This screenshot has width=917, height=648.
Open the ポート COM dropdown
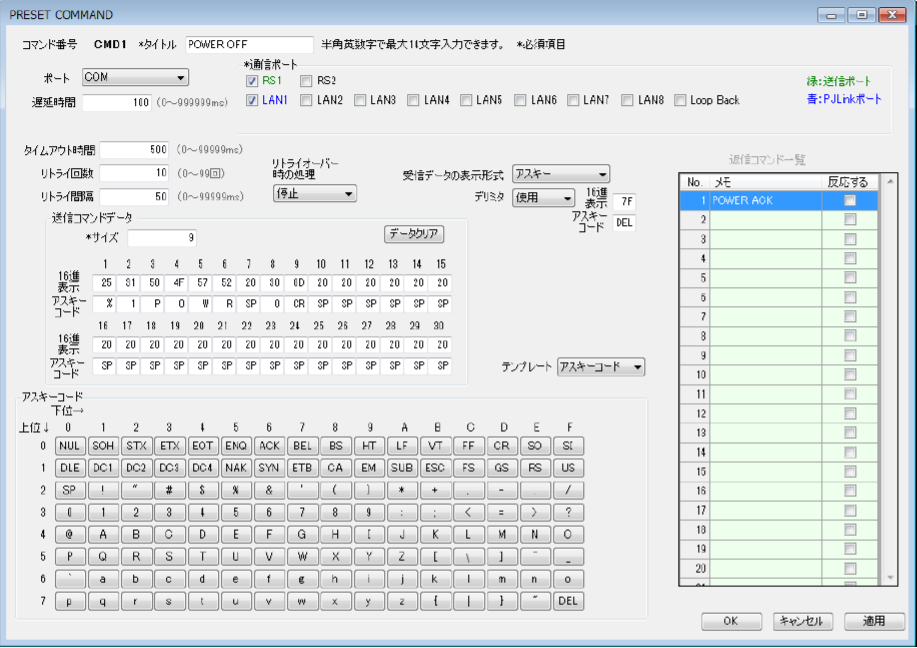tap(135, 78)
